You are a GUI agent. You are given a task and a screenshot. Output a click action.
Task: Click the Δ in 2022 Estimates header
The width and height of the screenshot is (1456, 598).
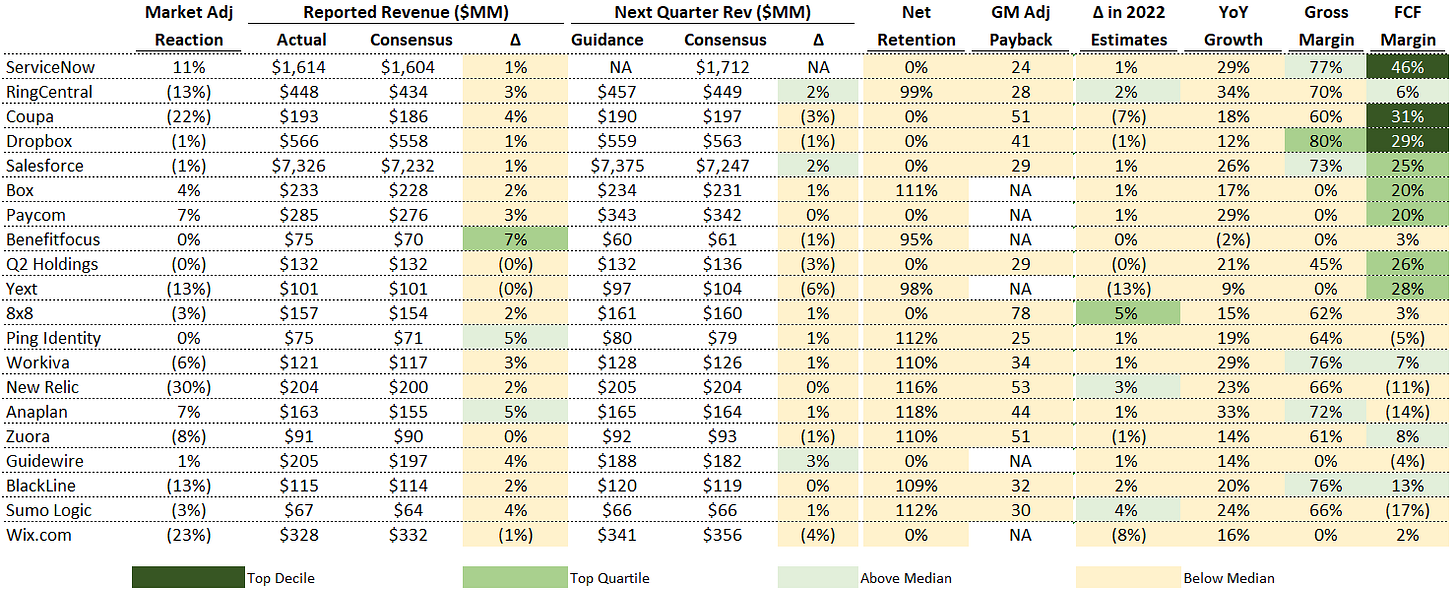click(x=1128, y=26)
